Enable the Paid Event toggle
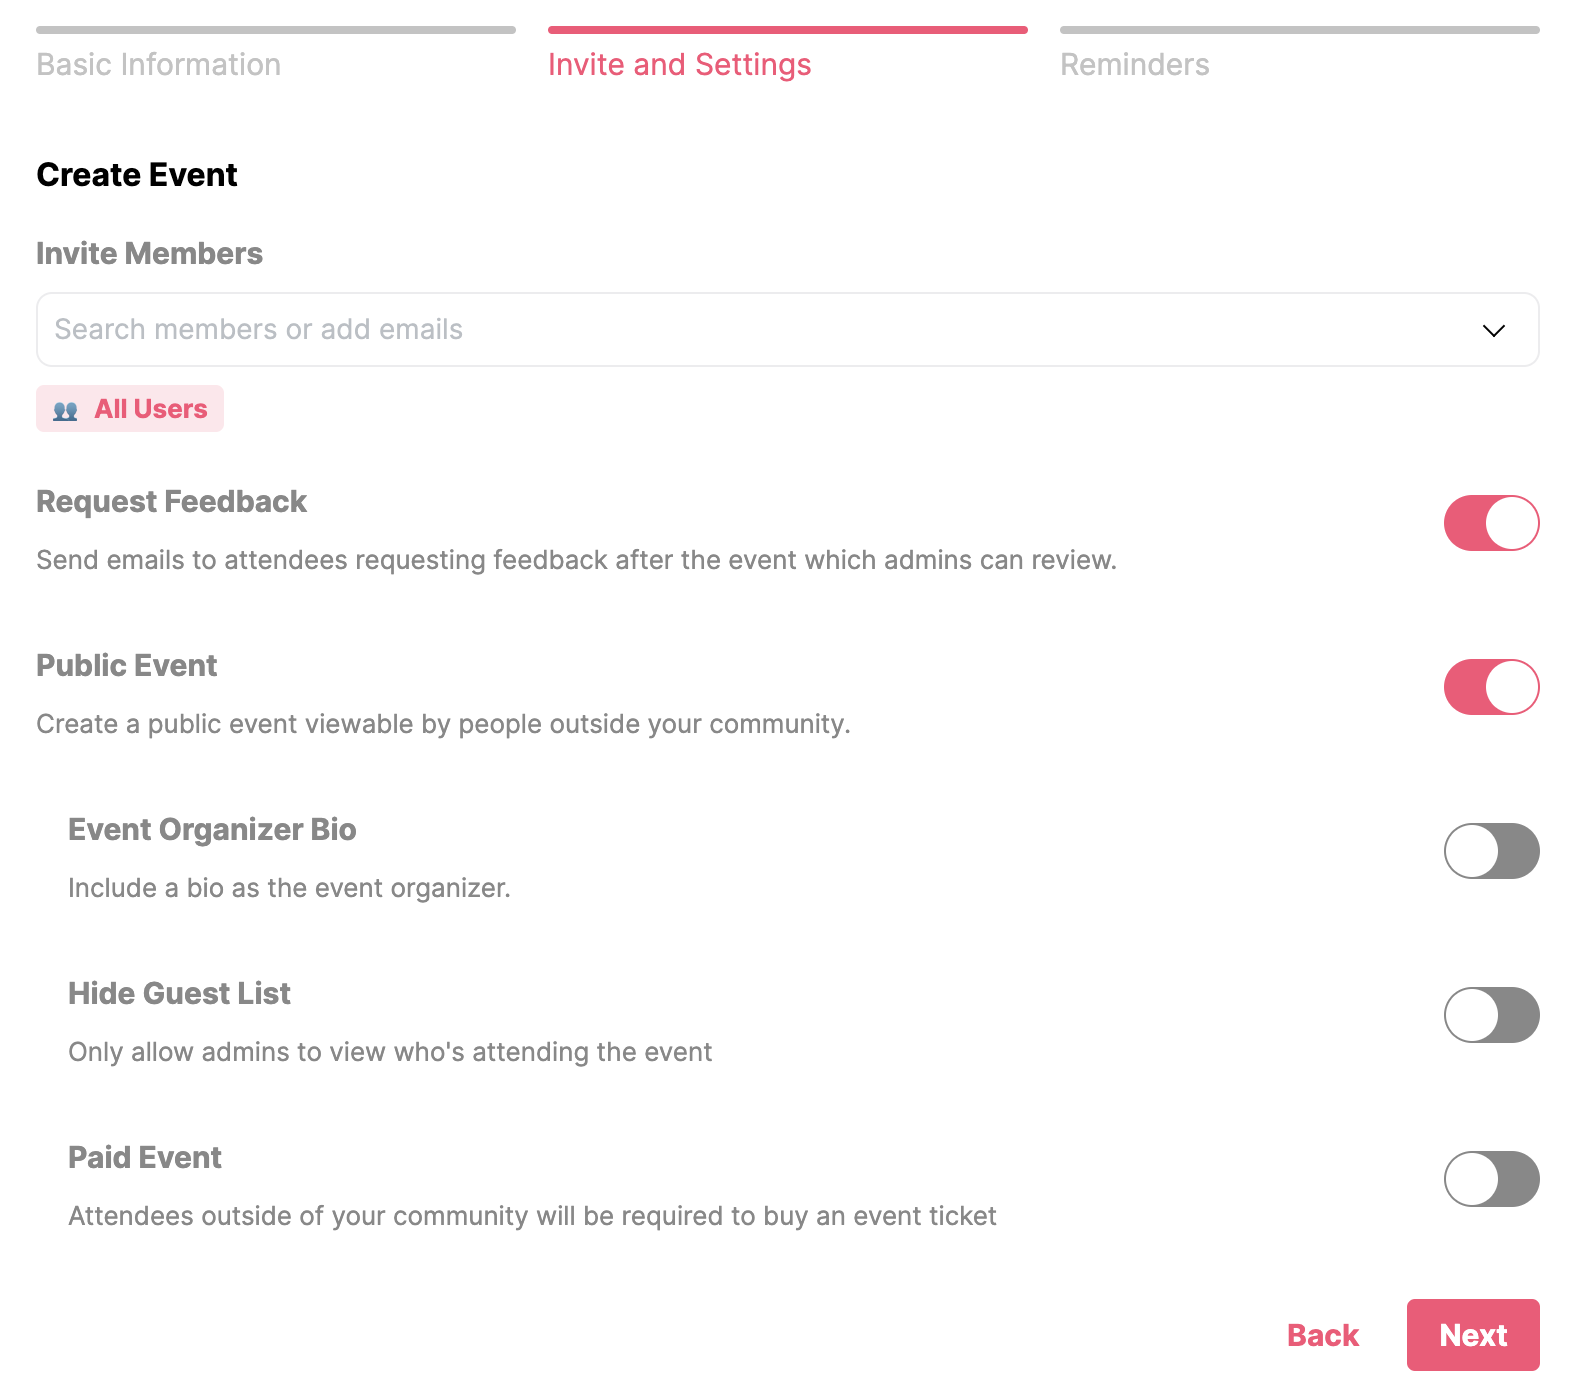Image resolution: width=1576 pixels, height=1392 pixels. pos(1491,1179)
